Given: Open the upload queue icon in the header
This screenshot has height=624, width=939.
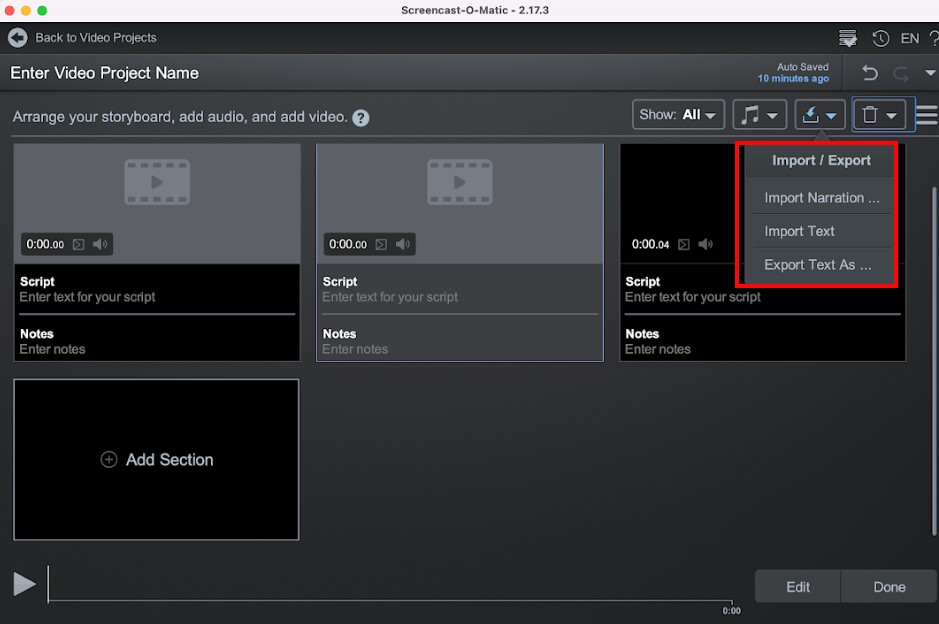Looking at the screenshot, I should pyautogui.click(x=847, y=38).
